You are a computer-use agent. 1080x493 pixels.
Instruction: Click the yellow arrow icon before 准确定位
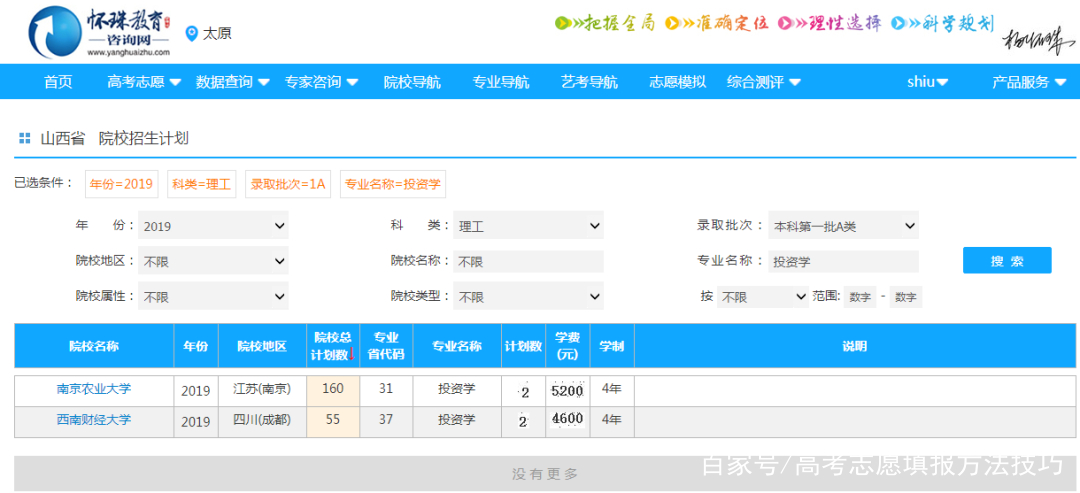click(x=672, y=23)
